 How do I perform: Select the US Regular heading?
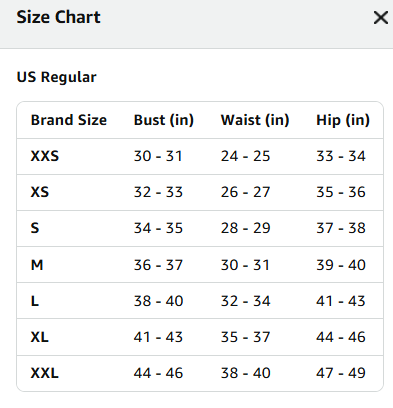pos(56,77)
